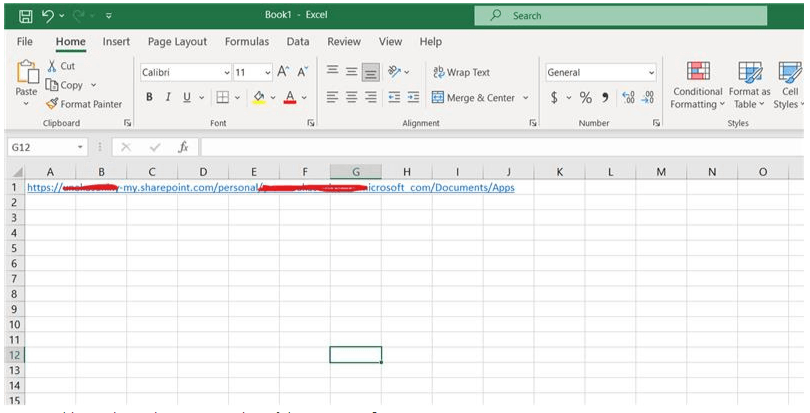Cut the selected cell contents

pyautogui.click(x=61, y=66)
